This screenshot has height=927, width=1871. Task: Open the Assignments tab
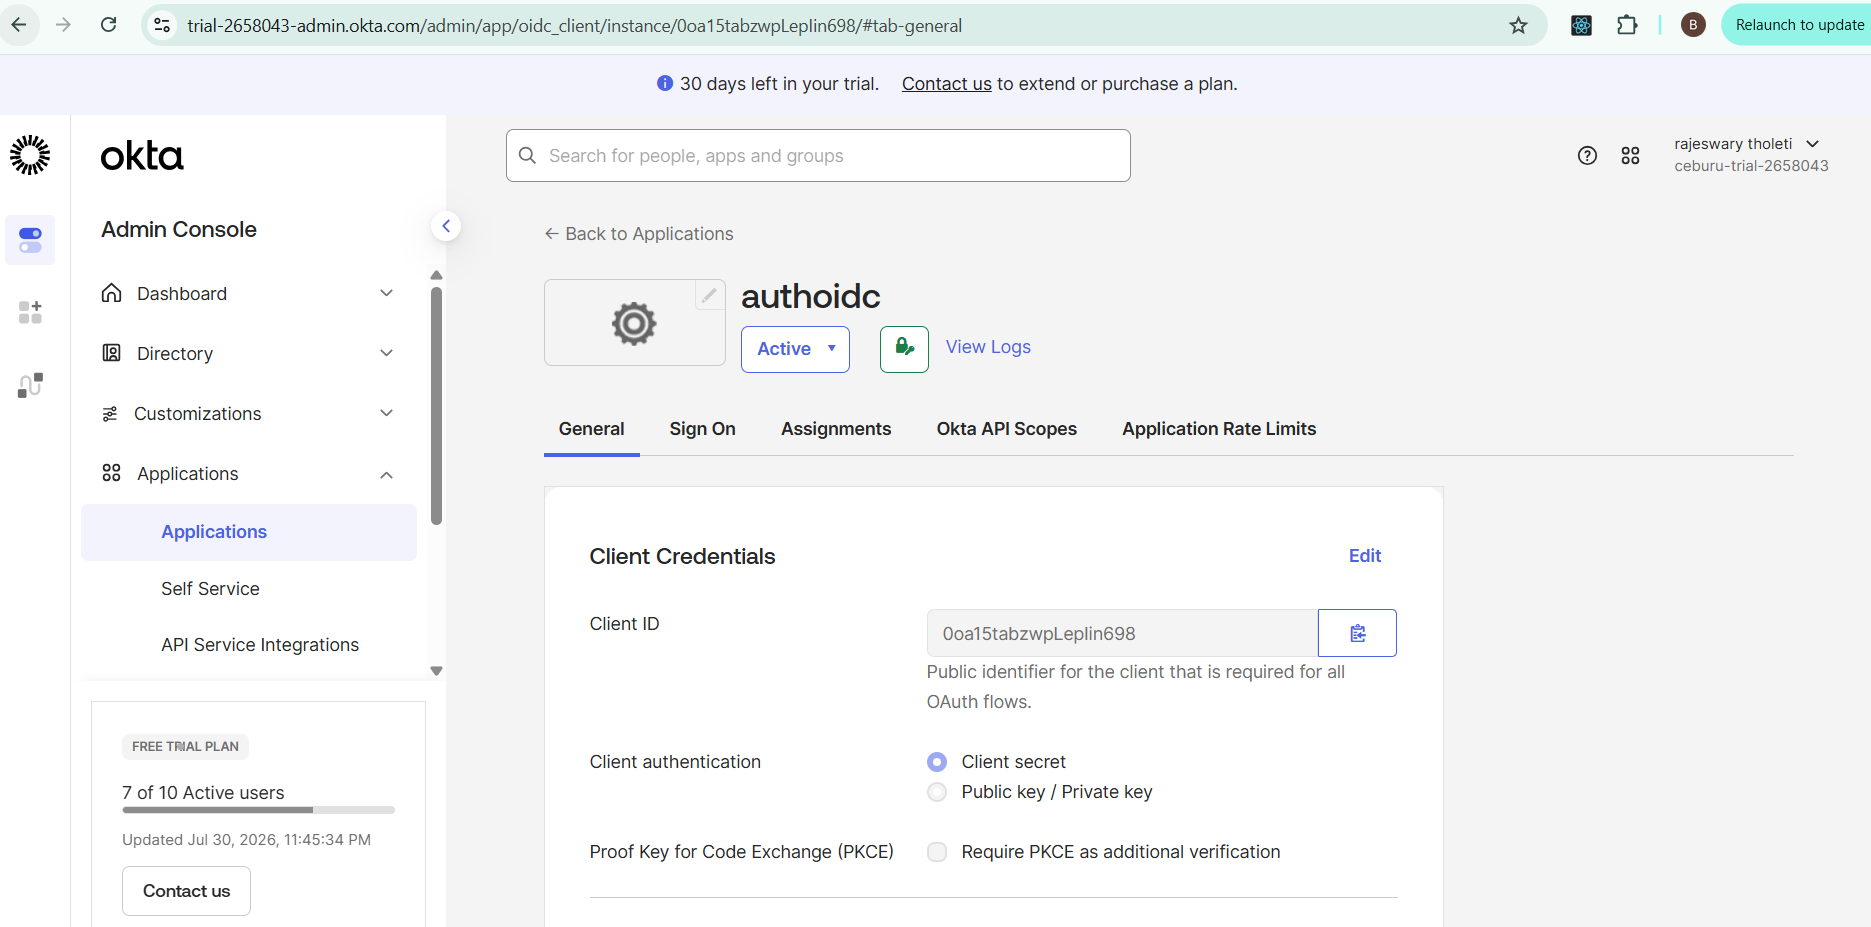[836, 429]
